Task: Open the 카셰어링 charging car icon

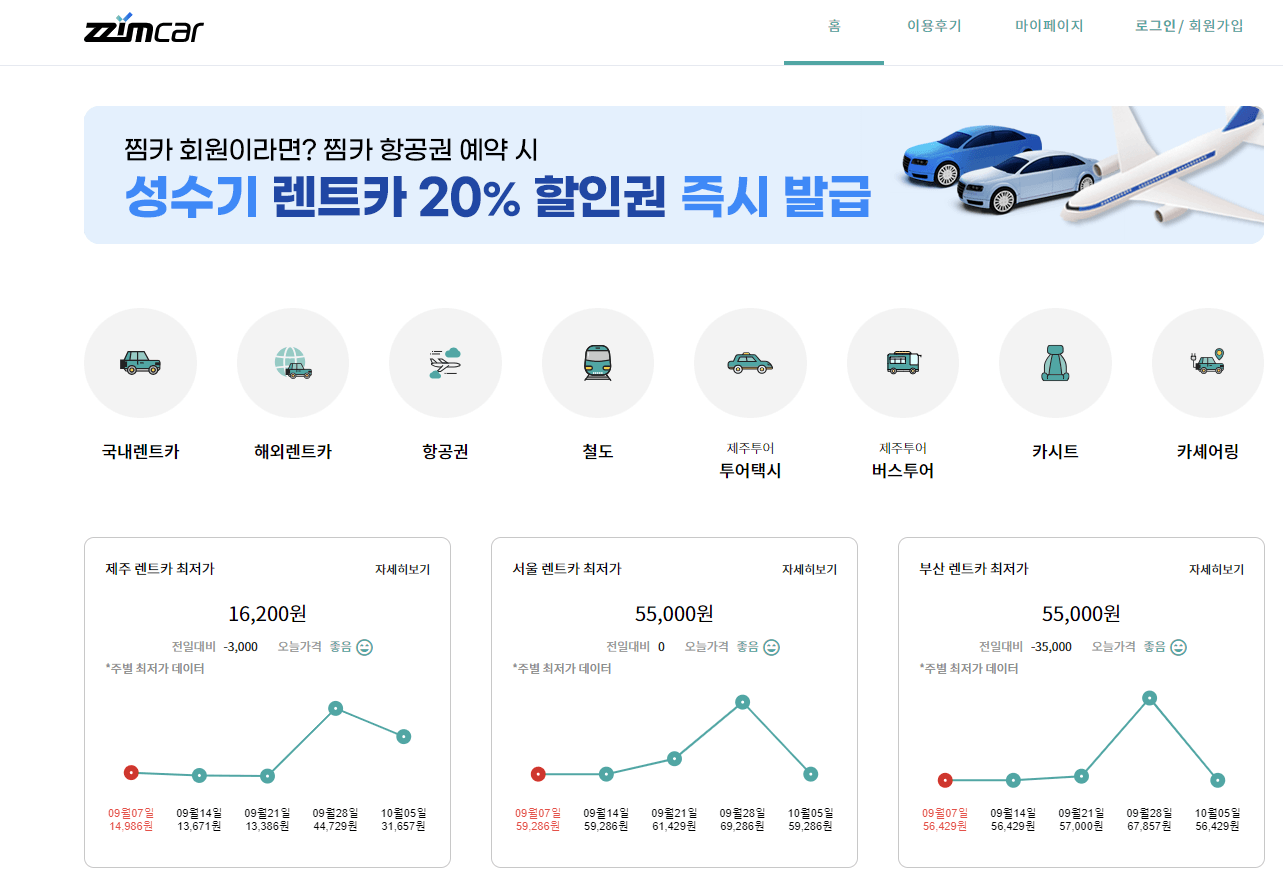Action: [1208, 362]
